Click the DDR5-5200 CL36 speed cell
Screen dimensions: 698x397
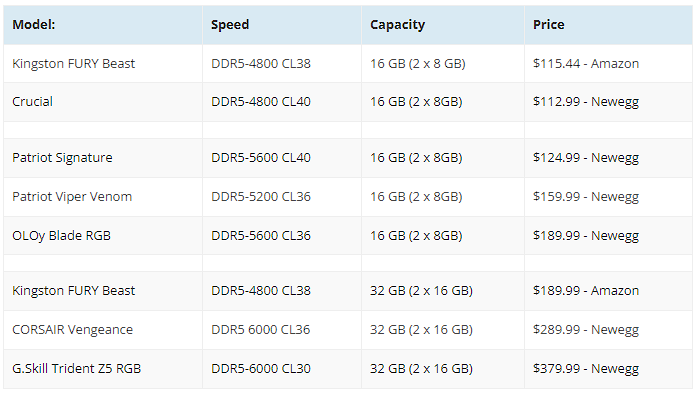click(x=282, y=197)
